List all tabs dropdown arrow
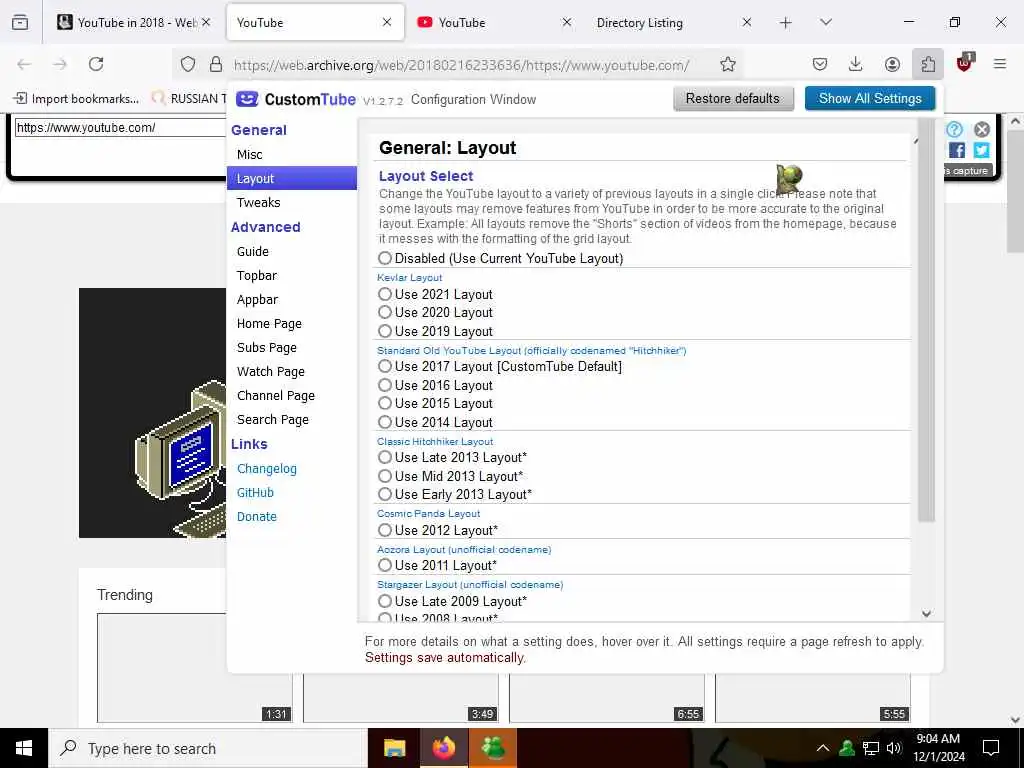The height and width of the screenshot is (768, 1024). 826,22
